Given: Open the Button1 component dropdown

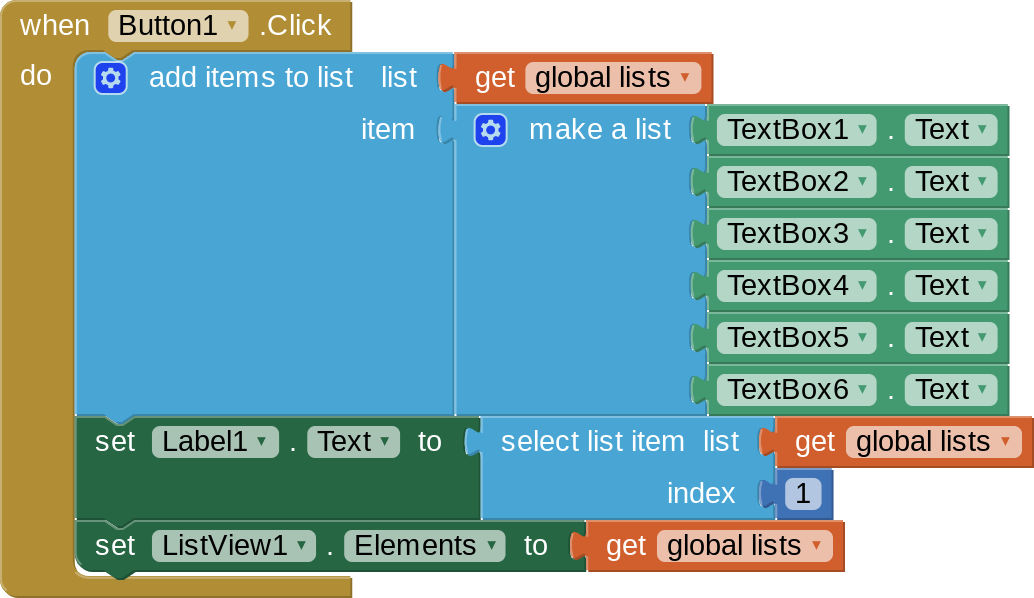Looking at the screenshot, I should 178,26.
